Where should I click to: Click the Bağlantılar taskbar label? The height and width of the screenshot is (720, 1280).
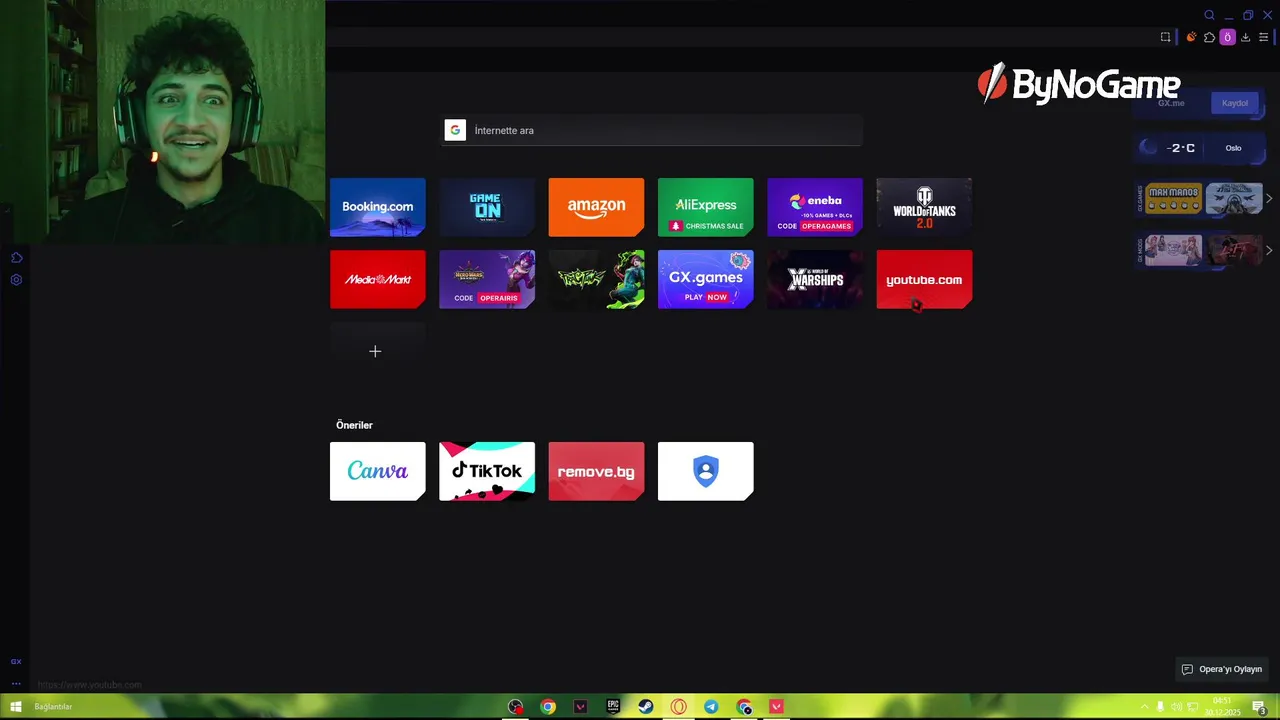point(53,707)
